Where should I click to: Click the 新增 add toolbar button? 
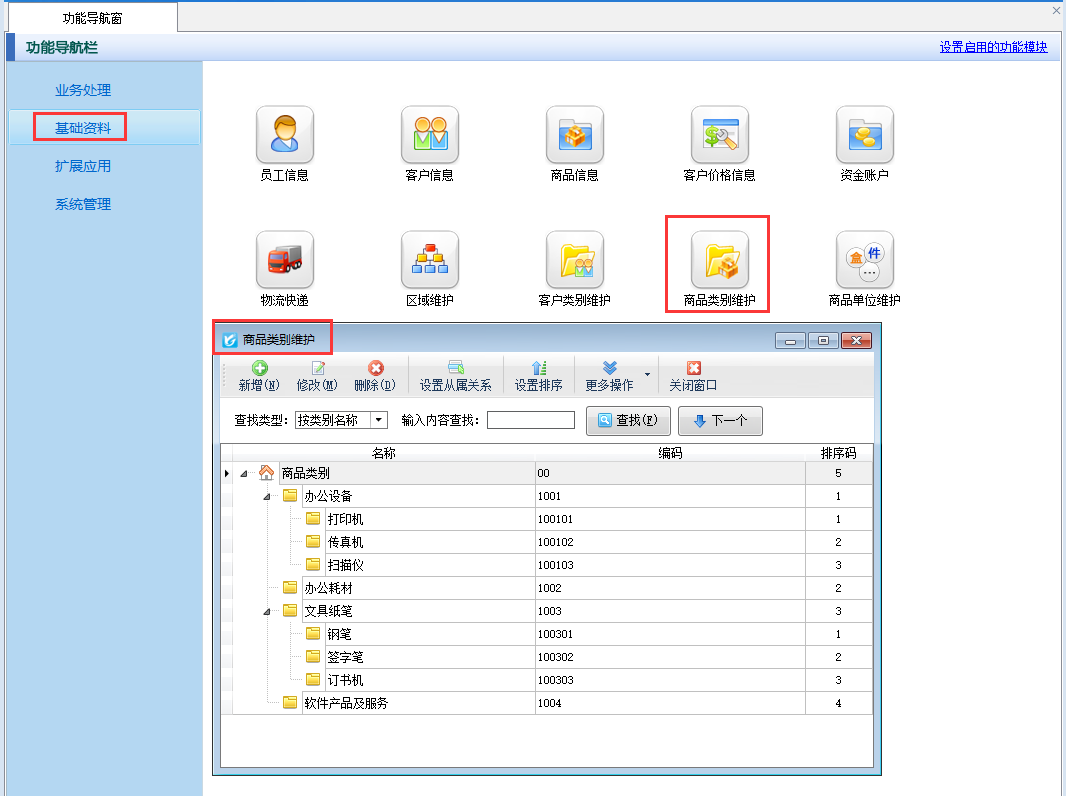[x=259, y=376]
